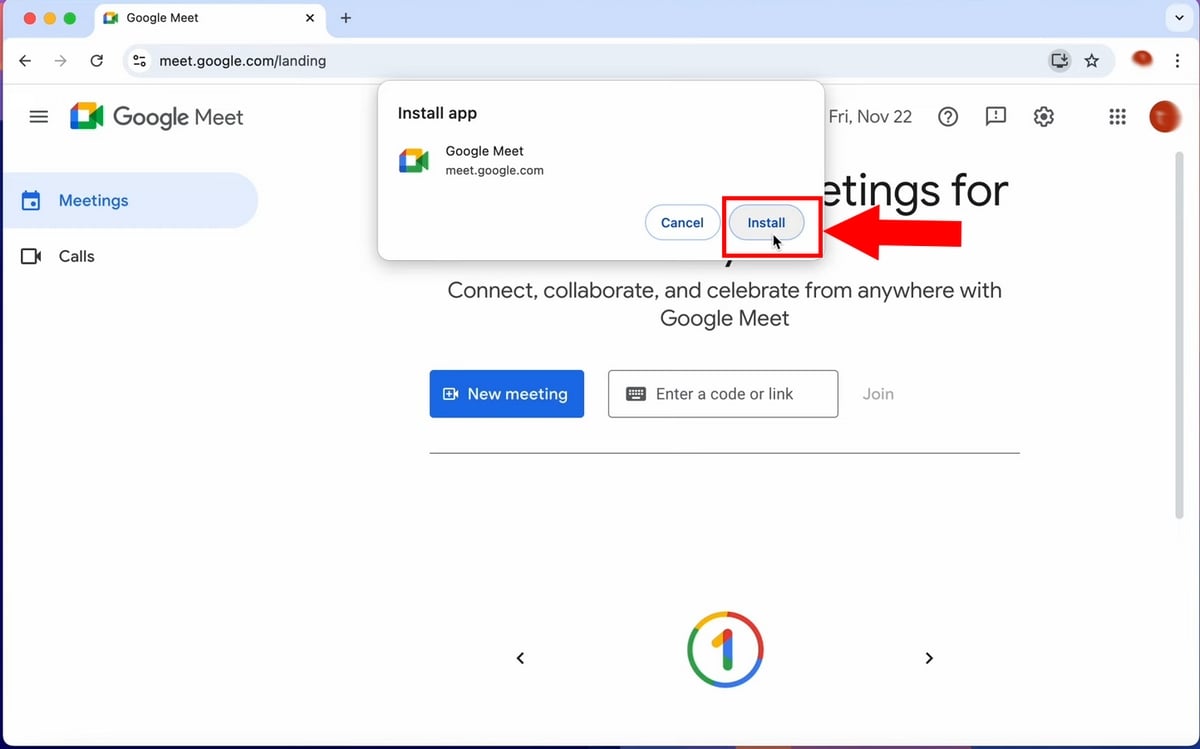Open the Report a problem feedback icon
Image resolution: width=1200 pixels, height=749 pixels.
(x=996, y=117)
